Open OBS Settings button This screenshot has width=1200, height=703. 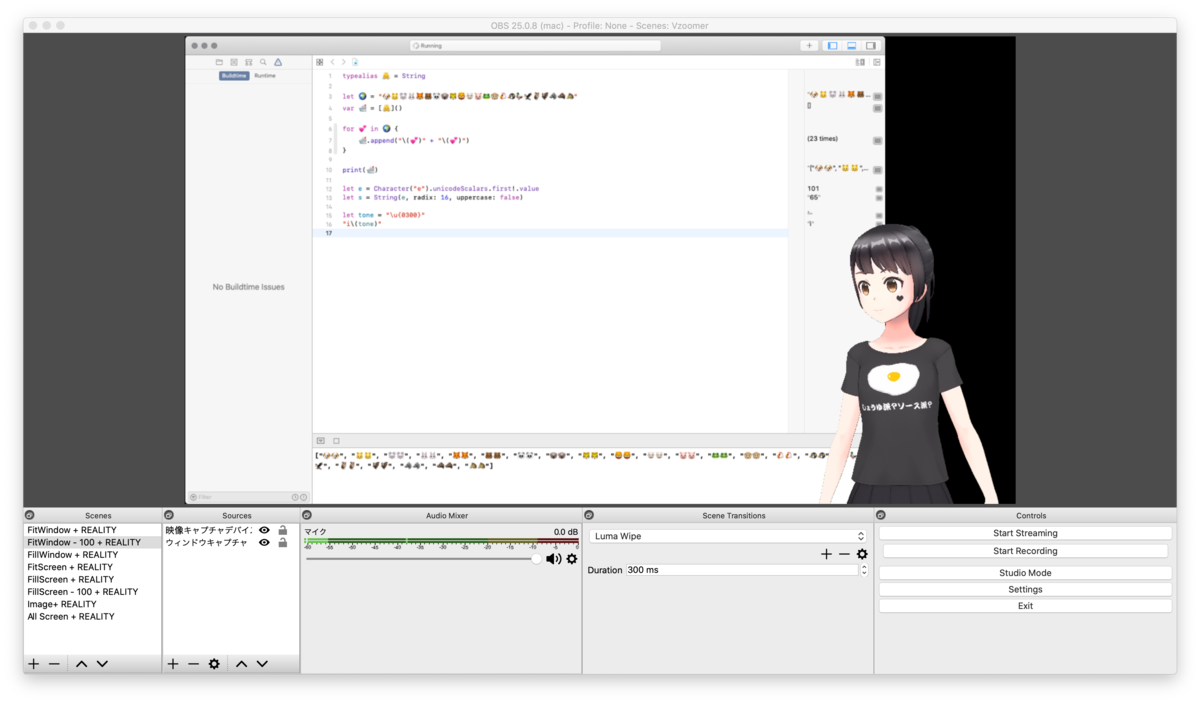[1025, 589]
